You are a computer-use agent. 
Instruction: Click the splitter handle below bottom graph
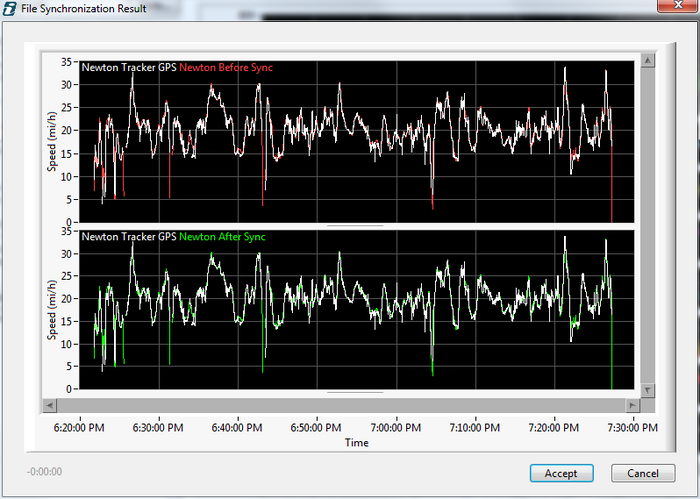(x=355, y=392)
